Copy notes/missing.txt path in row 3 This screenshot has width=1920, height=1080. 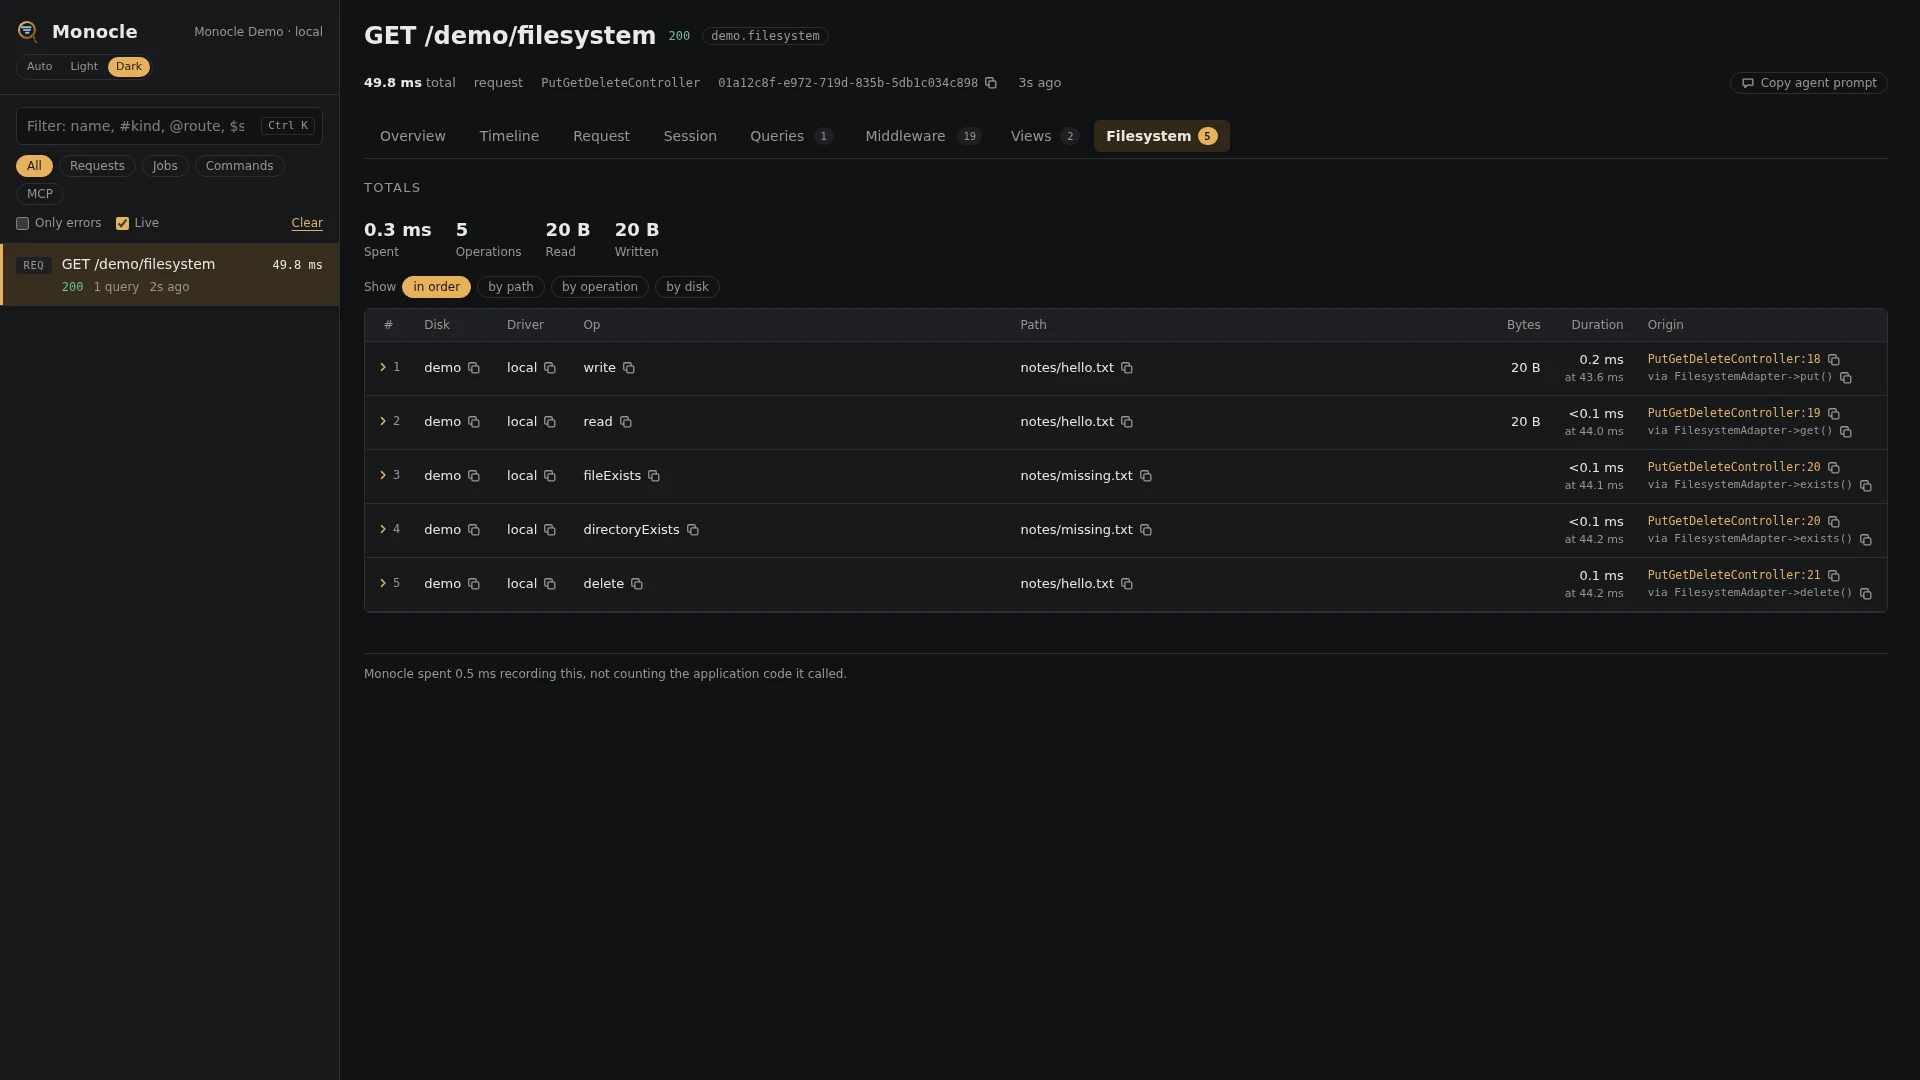pyautogui.click(x=1146, y=476)
